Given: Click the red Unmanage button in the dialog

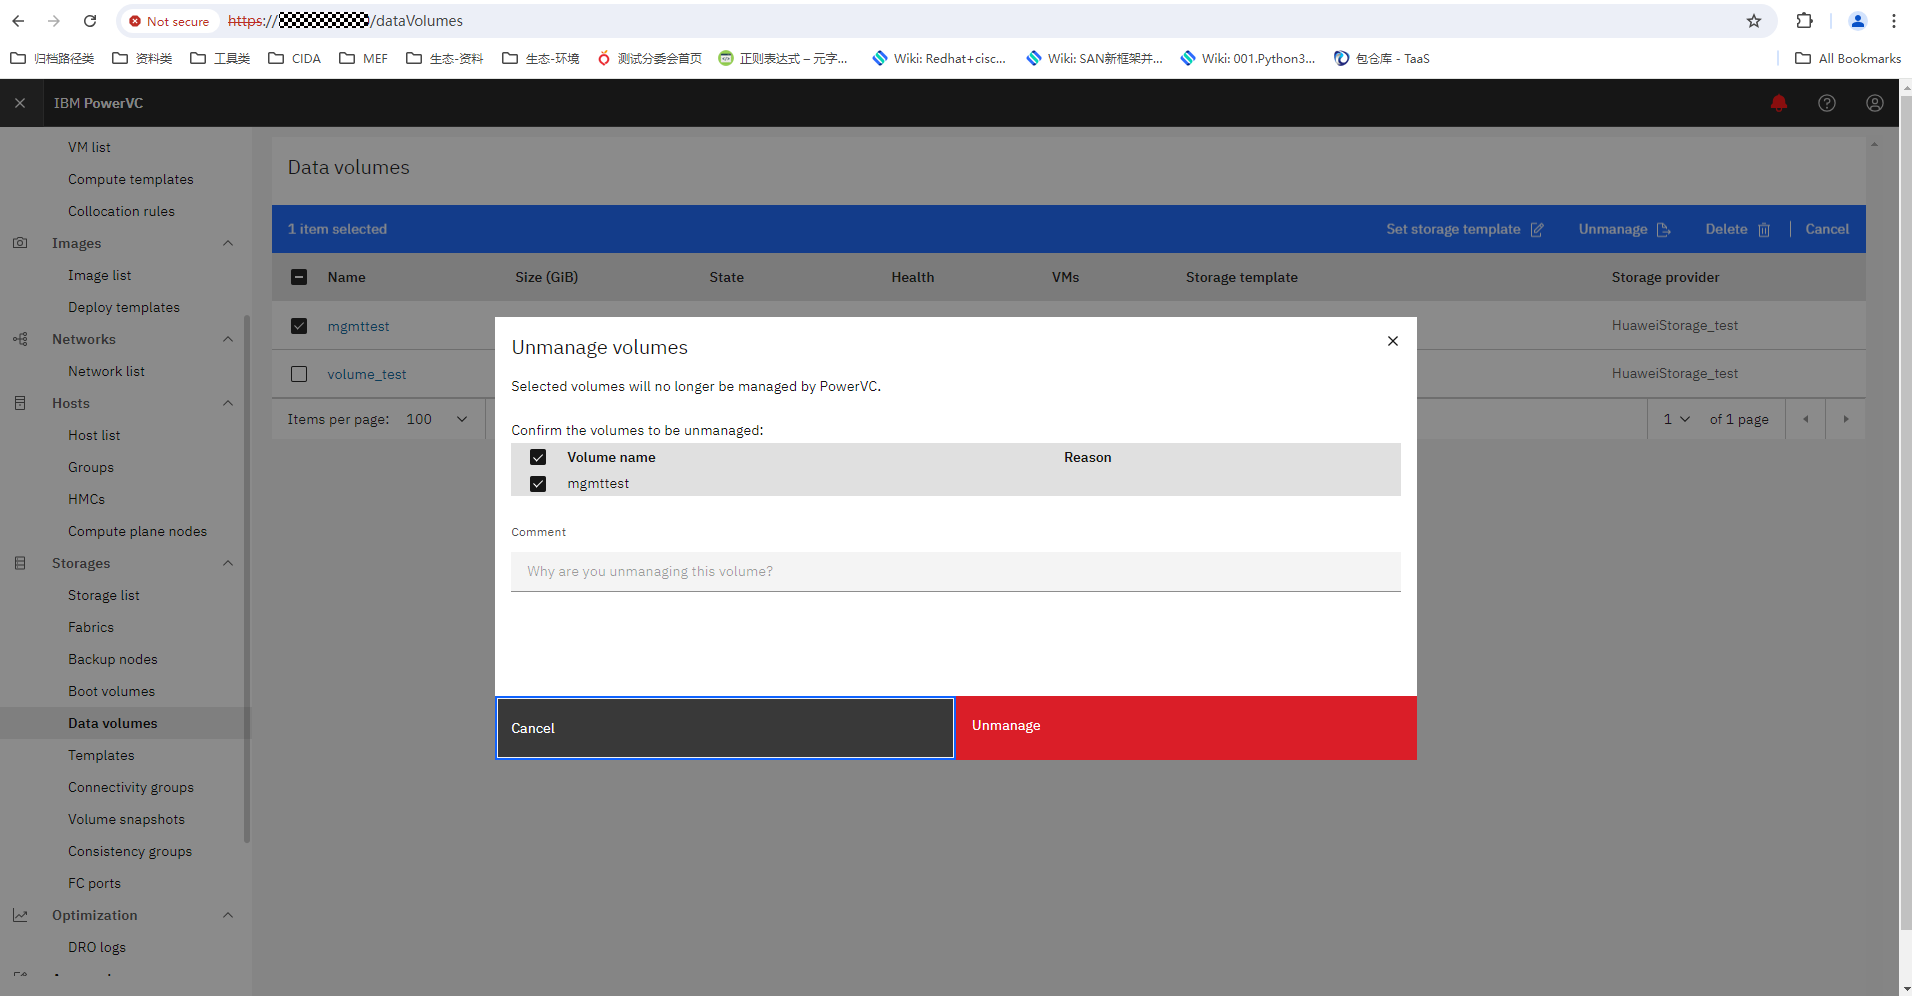Looking at the screenshot, I should pyautogui.click(x=1186, y=728).
